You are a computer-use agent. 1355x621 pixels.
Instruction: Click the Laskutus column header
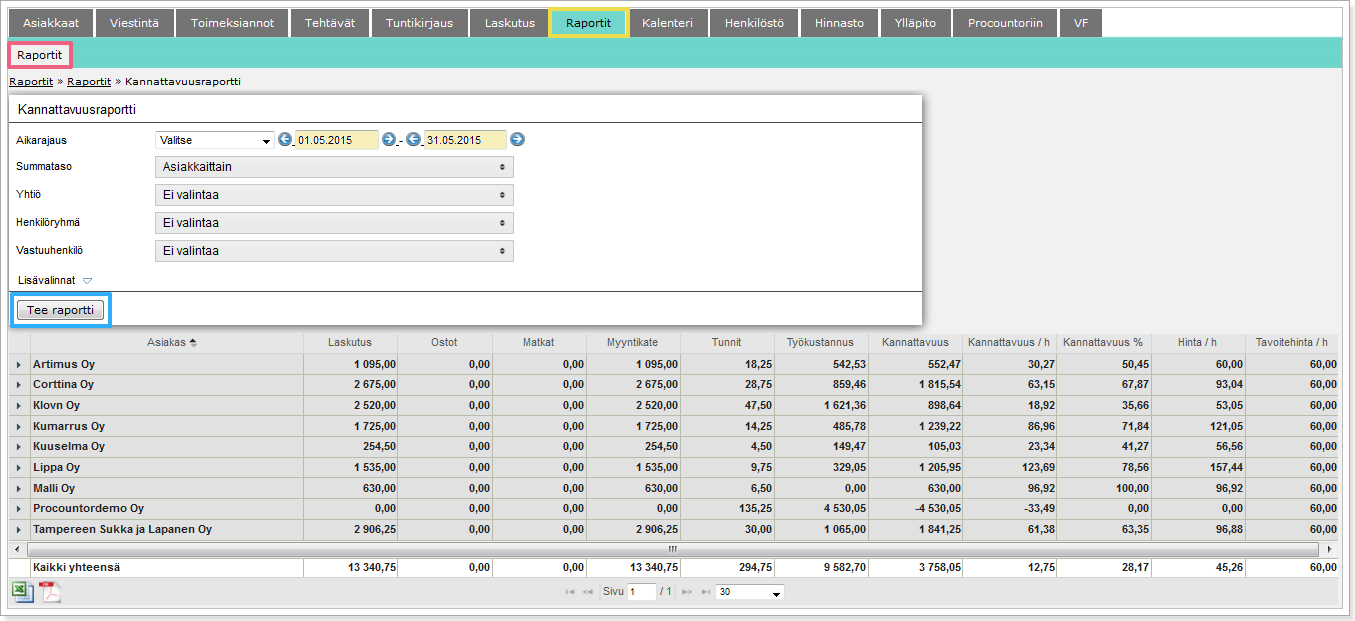(350, 342)
